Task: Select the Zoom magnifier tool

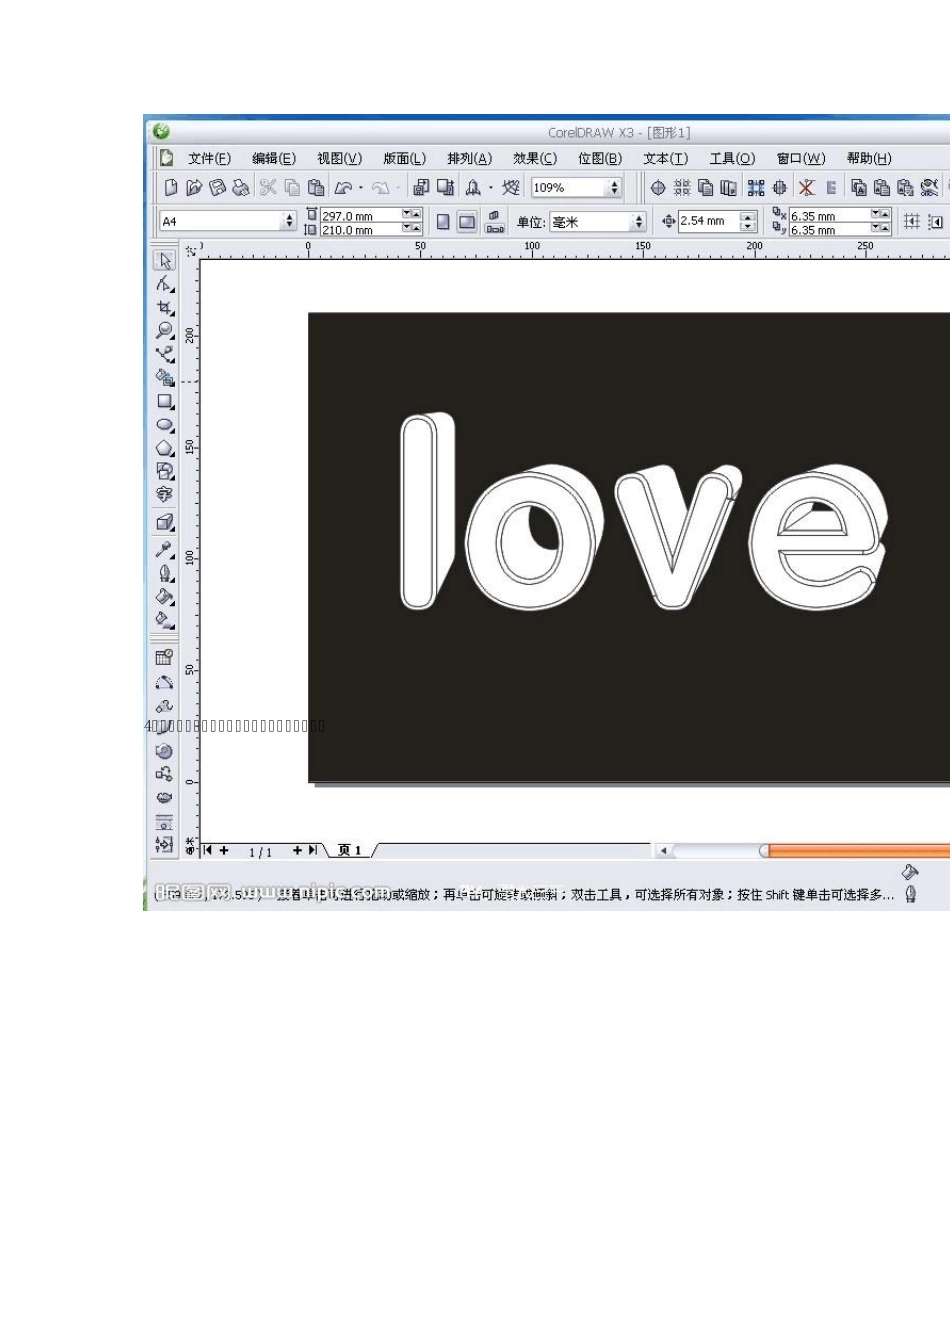Action: tap(165, 330)
